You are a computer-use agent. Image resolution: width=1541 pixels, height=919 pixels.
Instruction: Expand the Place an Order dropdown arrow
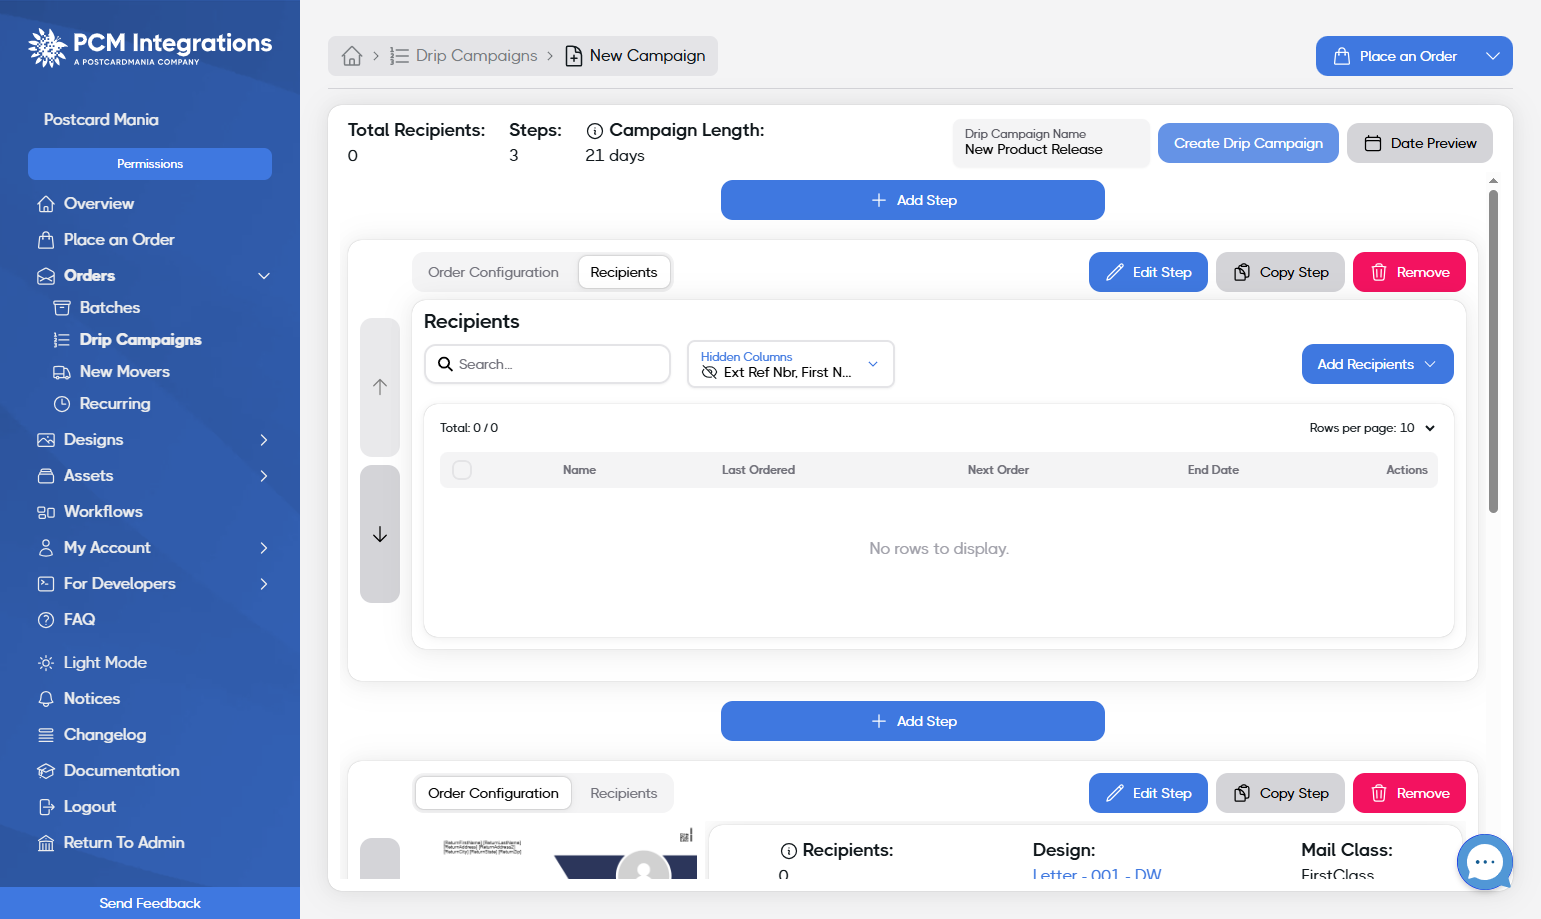1493,56
